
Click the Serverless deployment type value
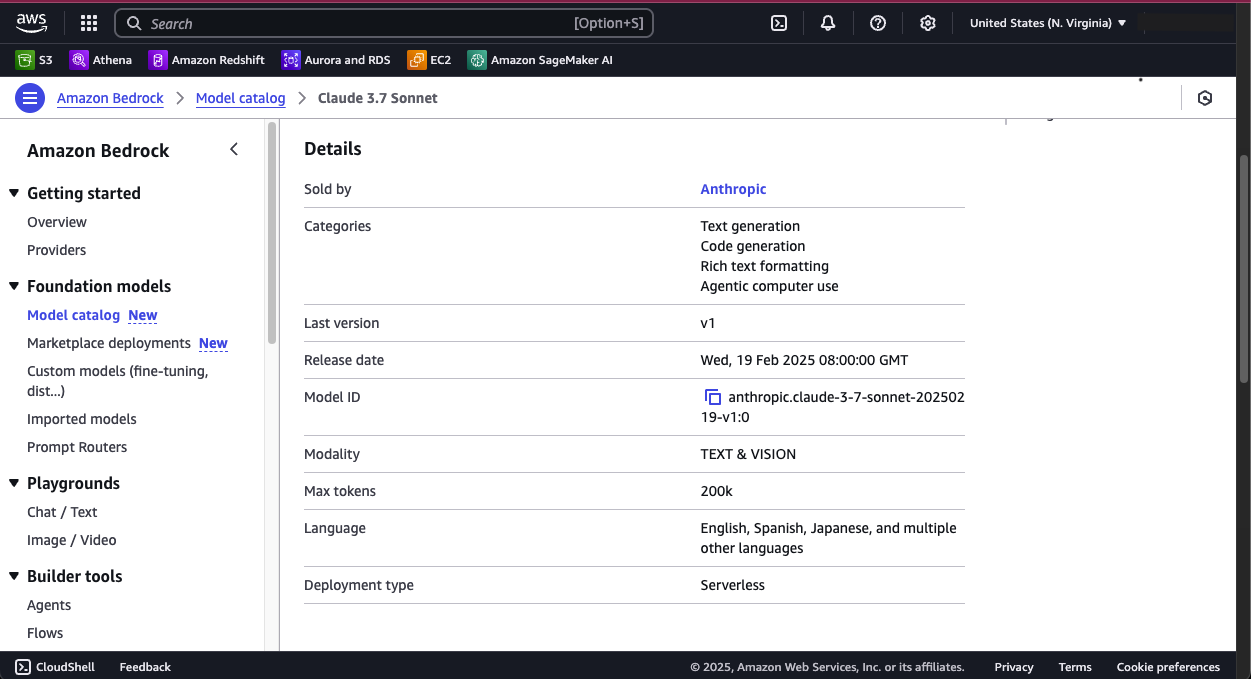coord(732,585)
